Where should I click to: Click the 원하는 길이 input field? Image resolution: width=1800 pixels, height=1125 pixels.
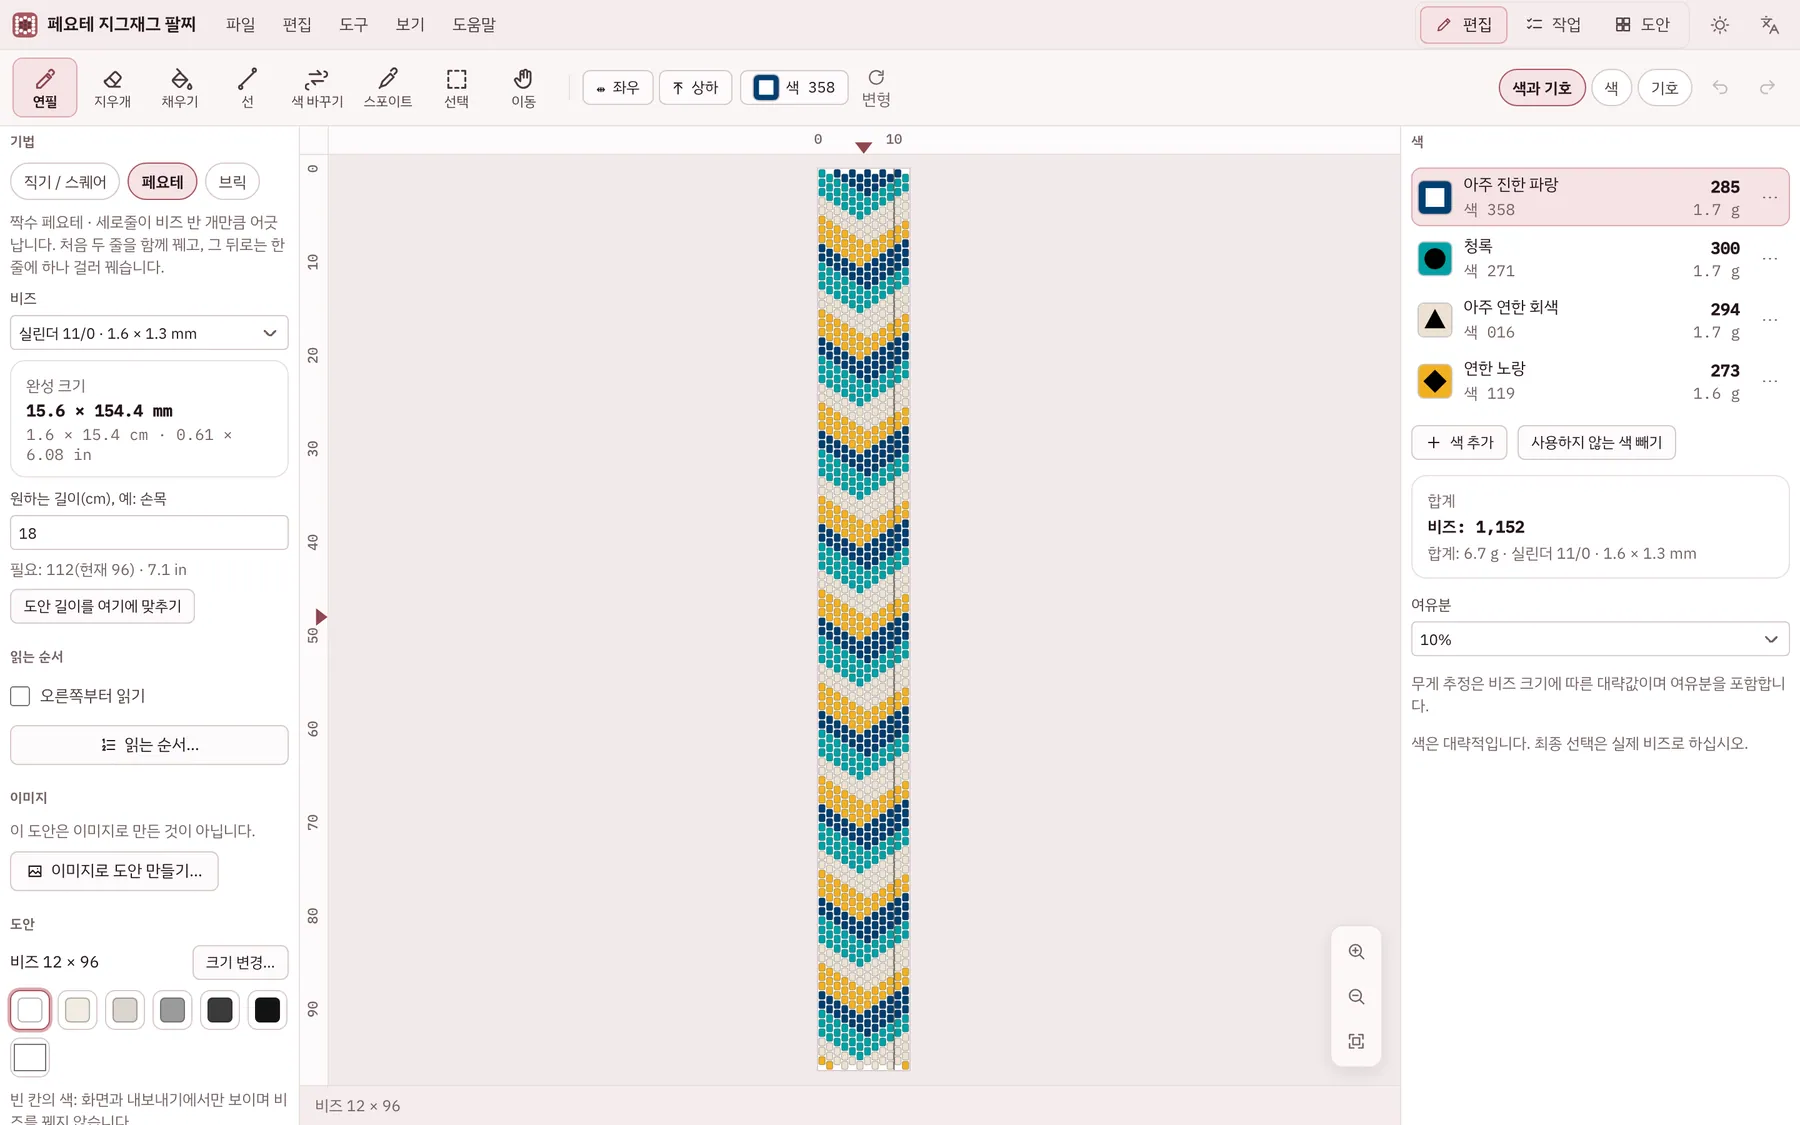click(x=149, y=533)
